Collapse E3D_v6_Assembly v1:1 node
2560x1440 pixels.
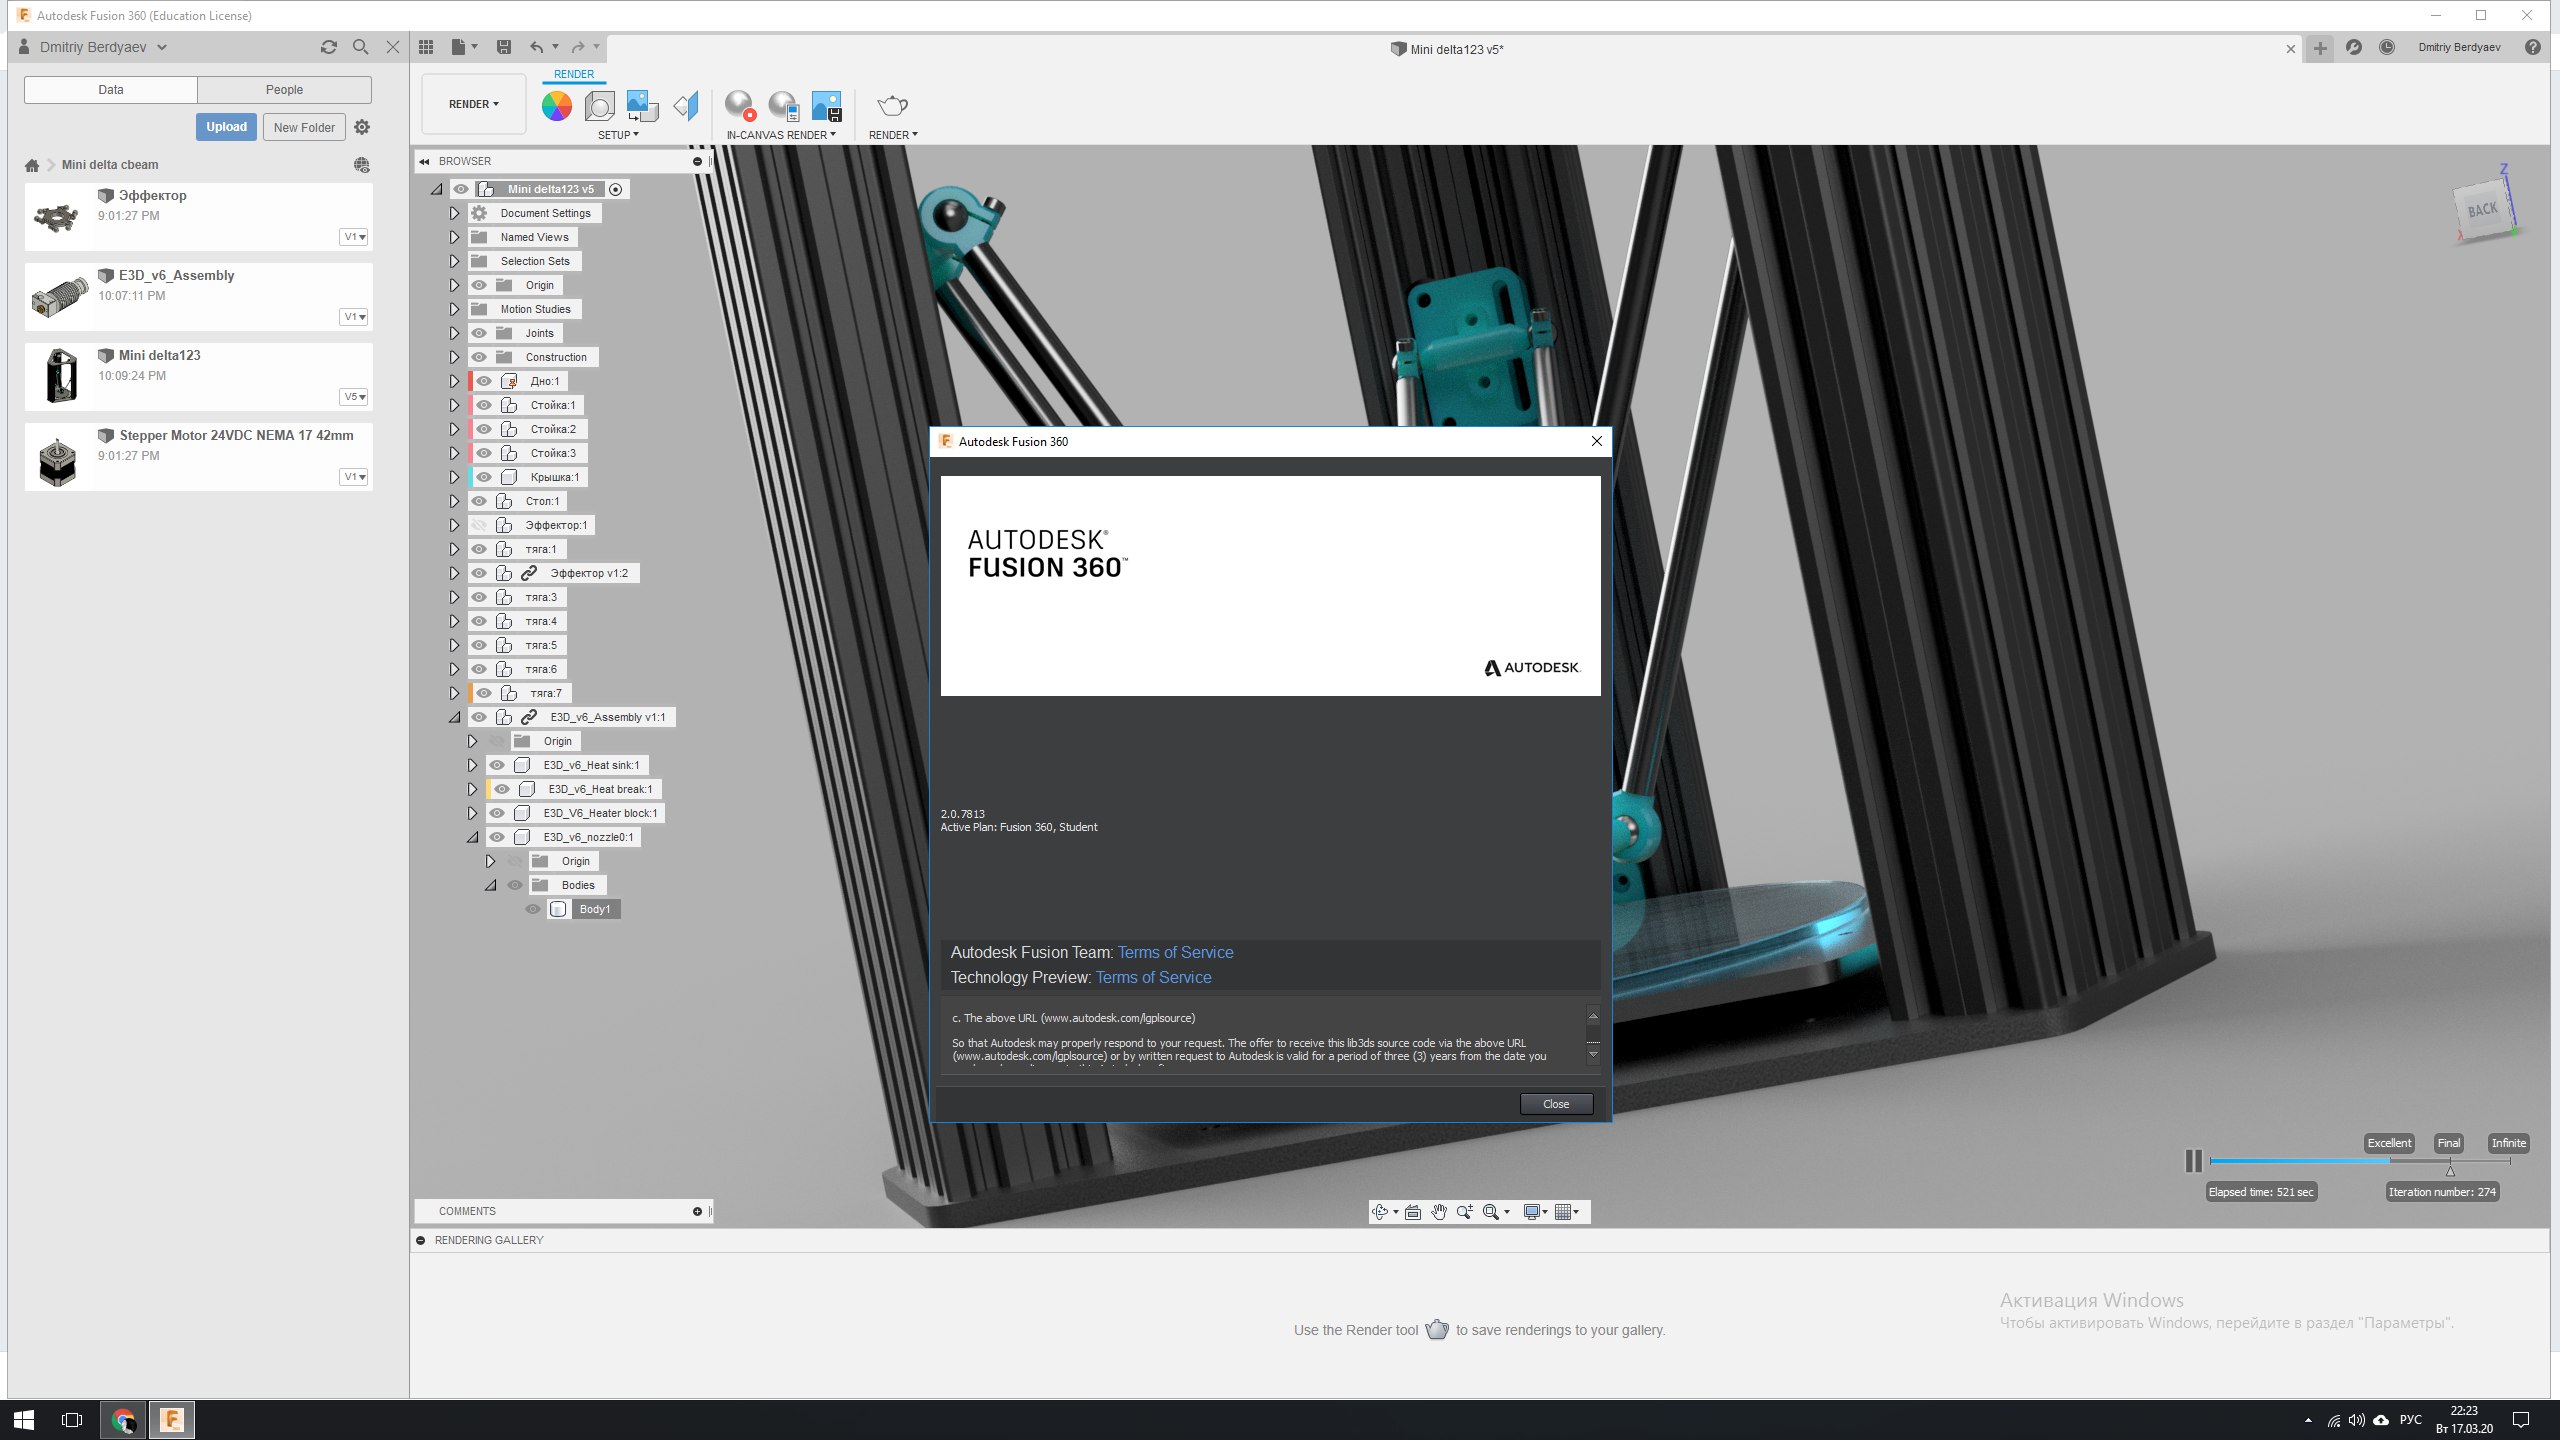coord(454,717)
